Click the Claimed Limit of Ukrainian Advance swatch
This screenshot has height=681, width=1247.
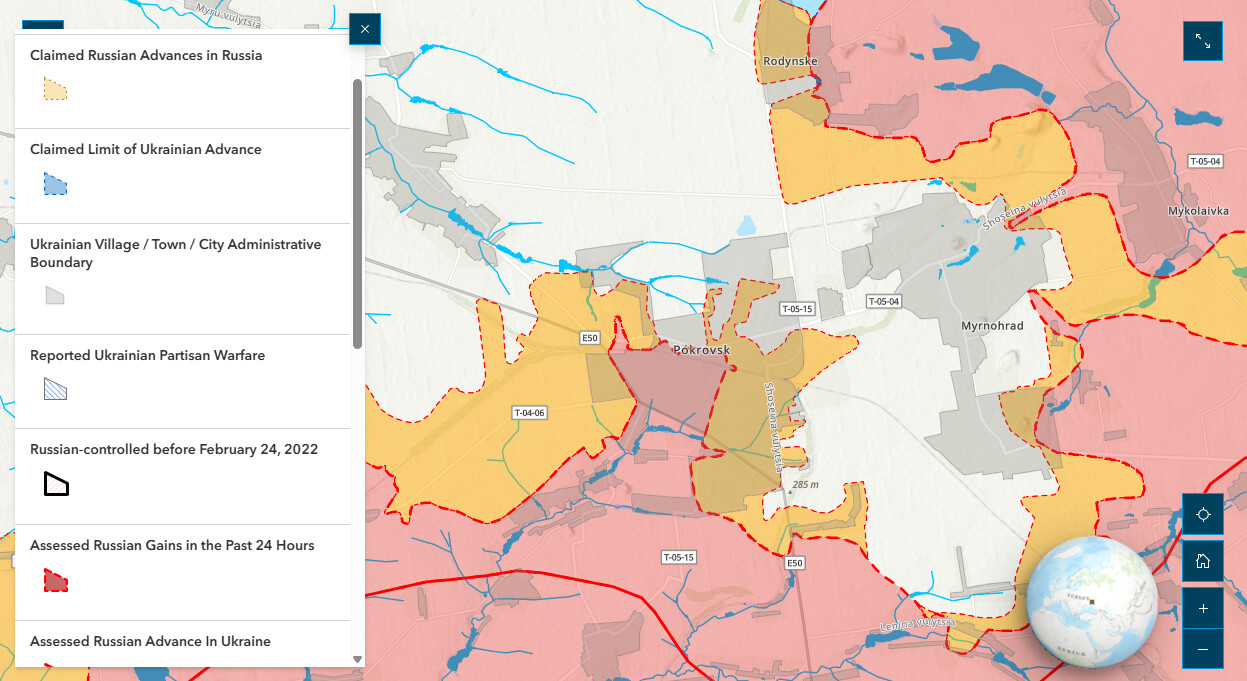click(x=55, y=184)
